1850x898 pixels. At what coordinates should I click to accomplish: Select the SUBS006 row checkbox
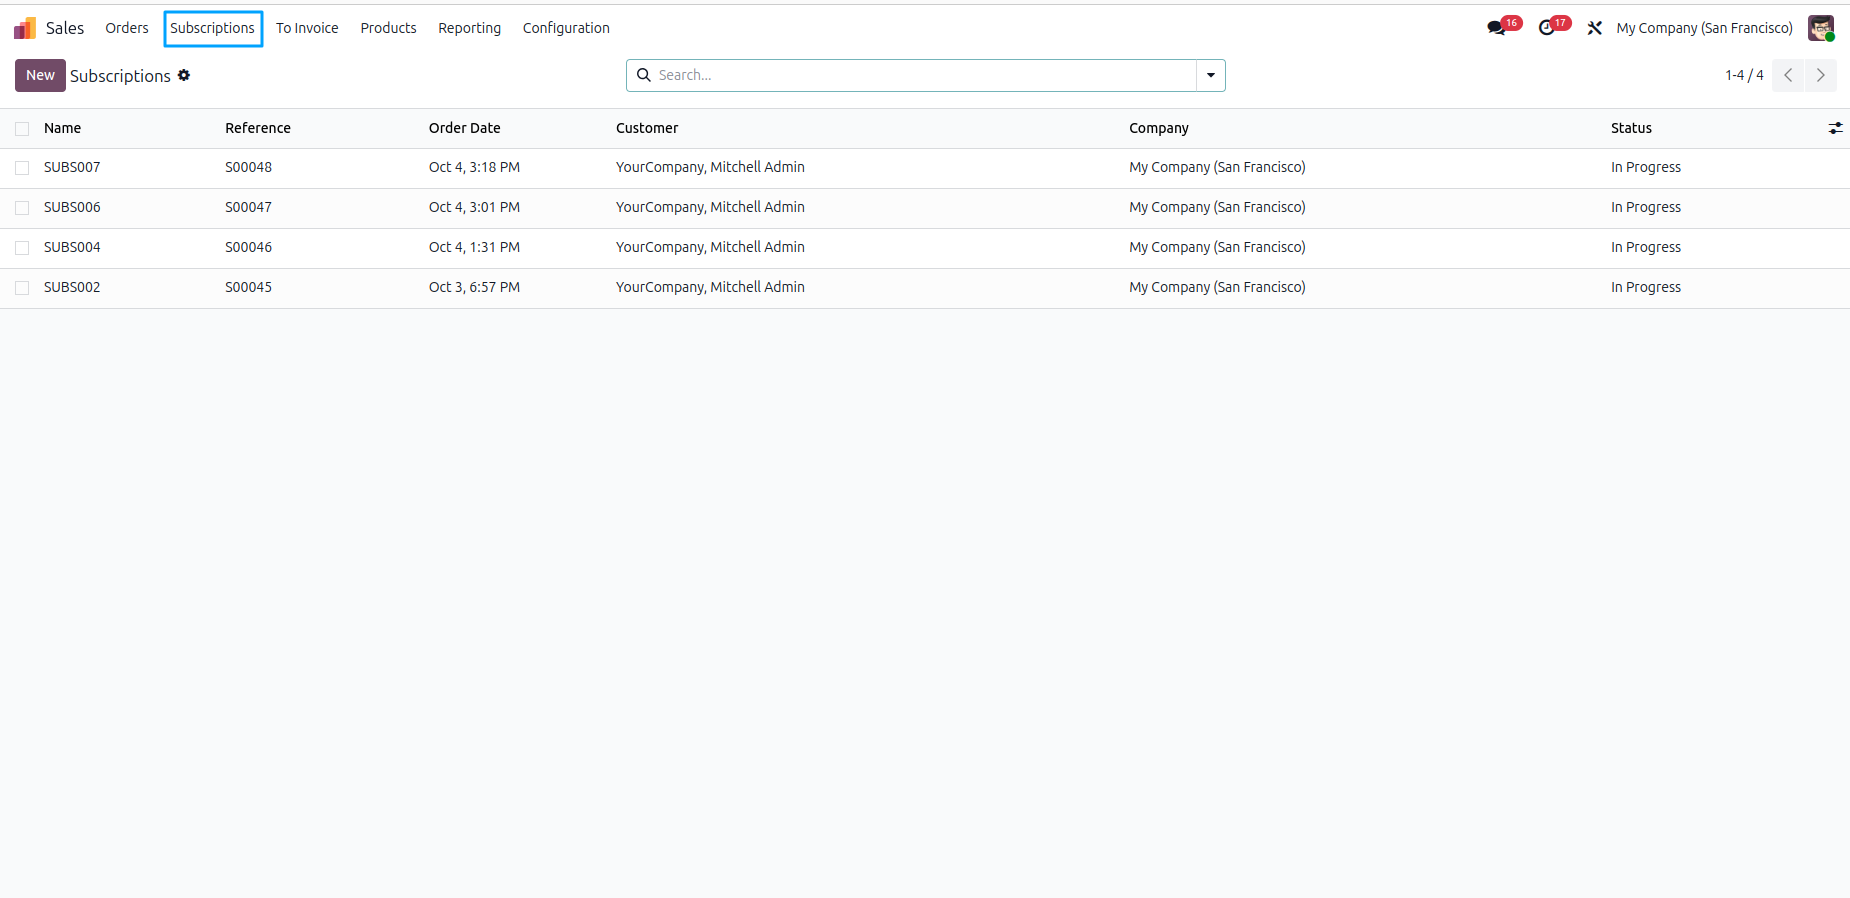coord(22,208)
